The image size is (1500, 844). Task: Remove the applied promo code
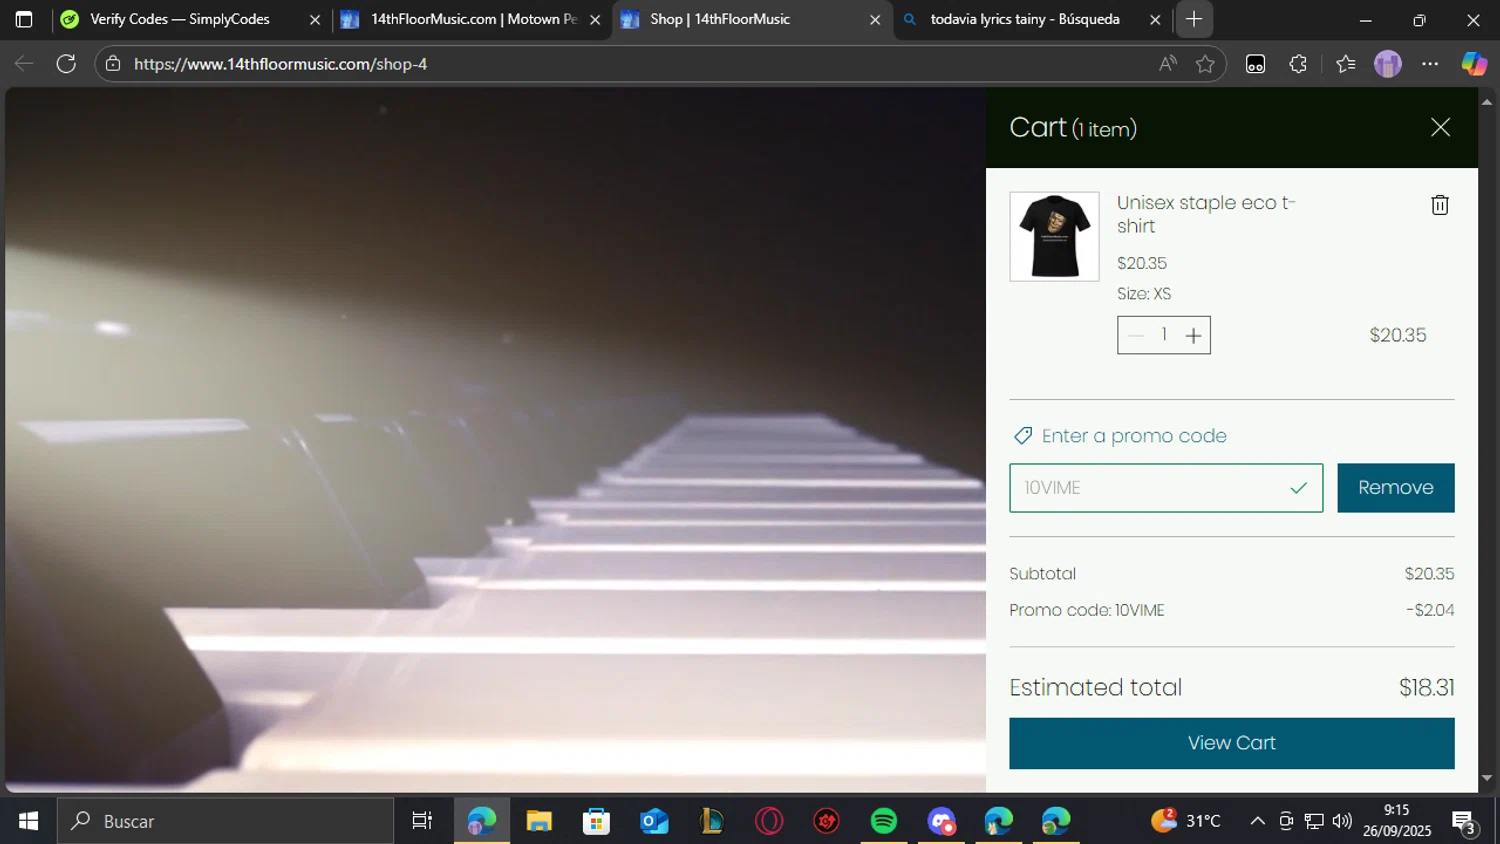tap(1395, 488)
